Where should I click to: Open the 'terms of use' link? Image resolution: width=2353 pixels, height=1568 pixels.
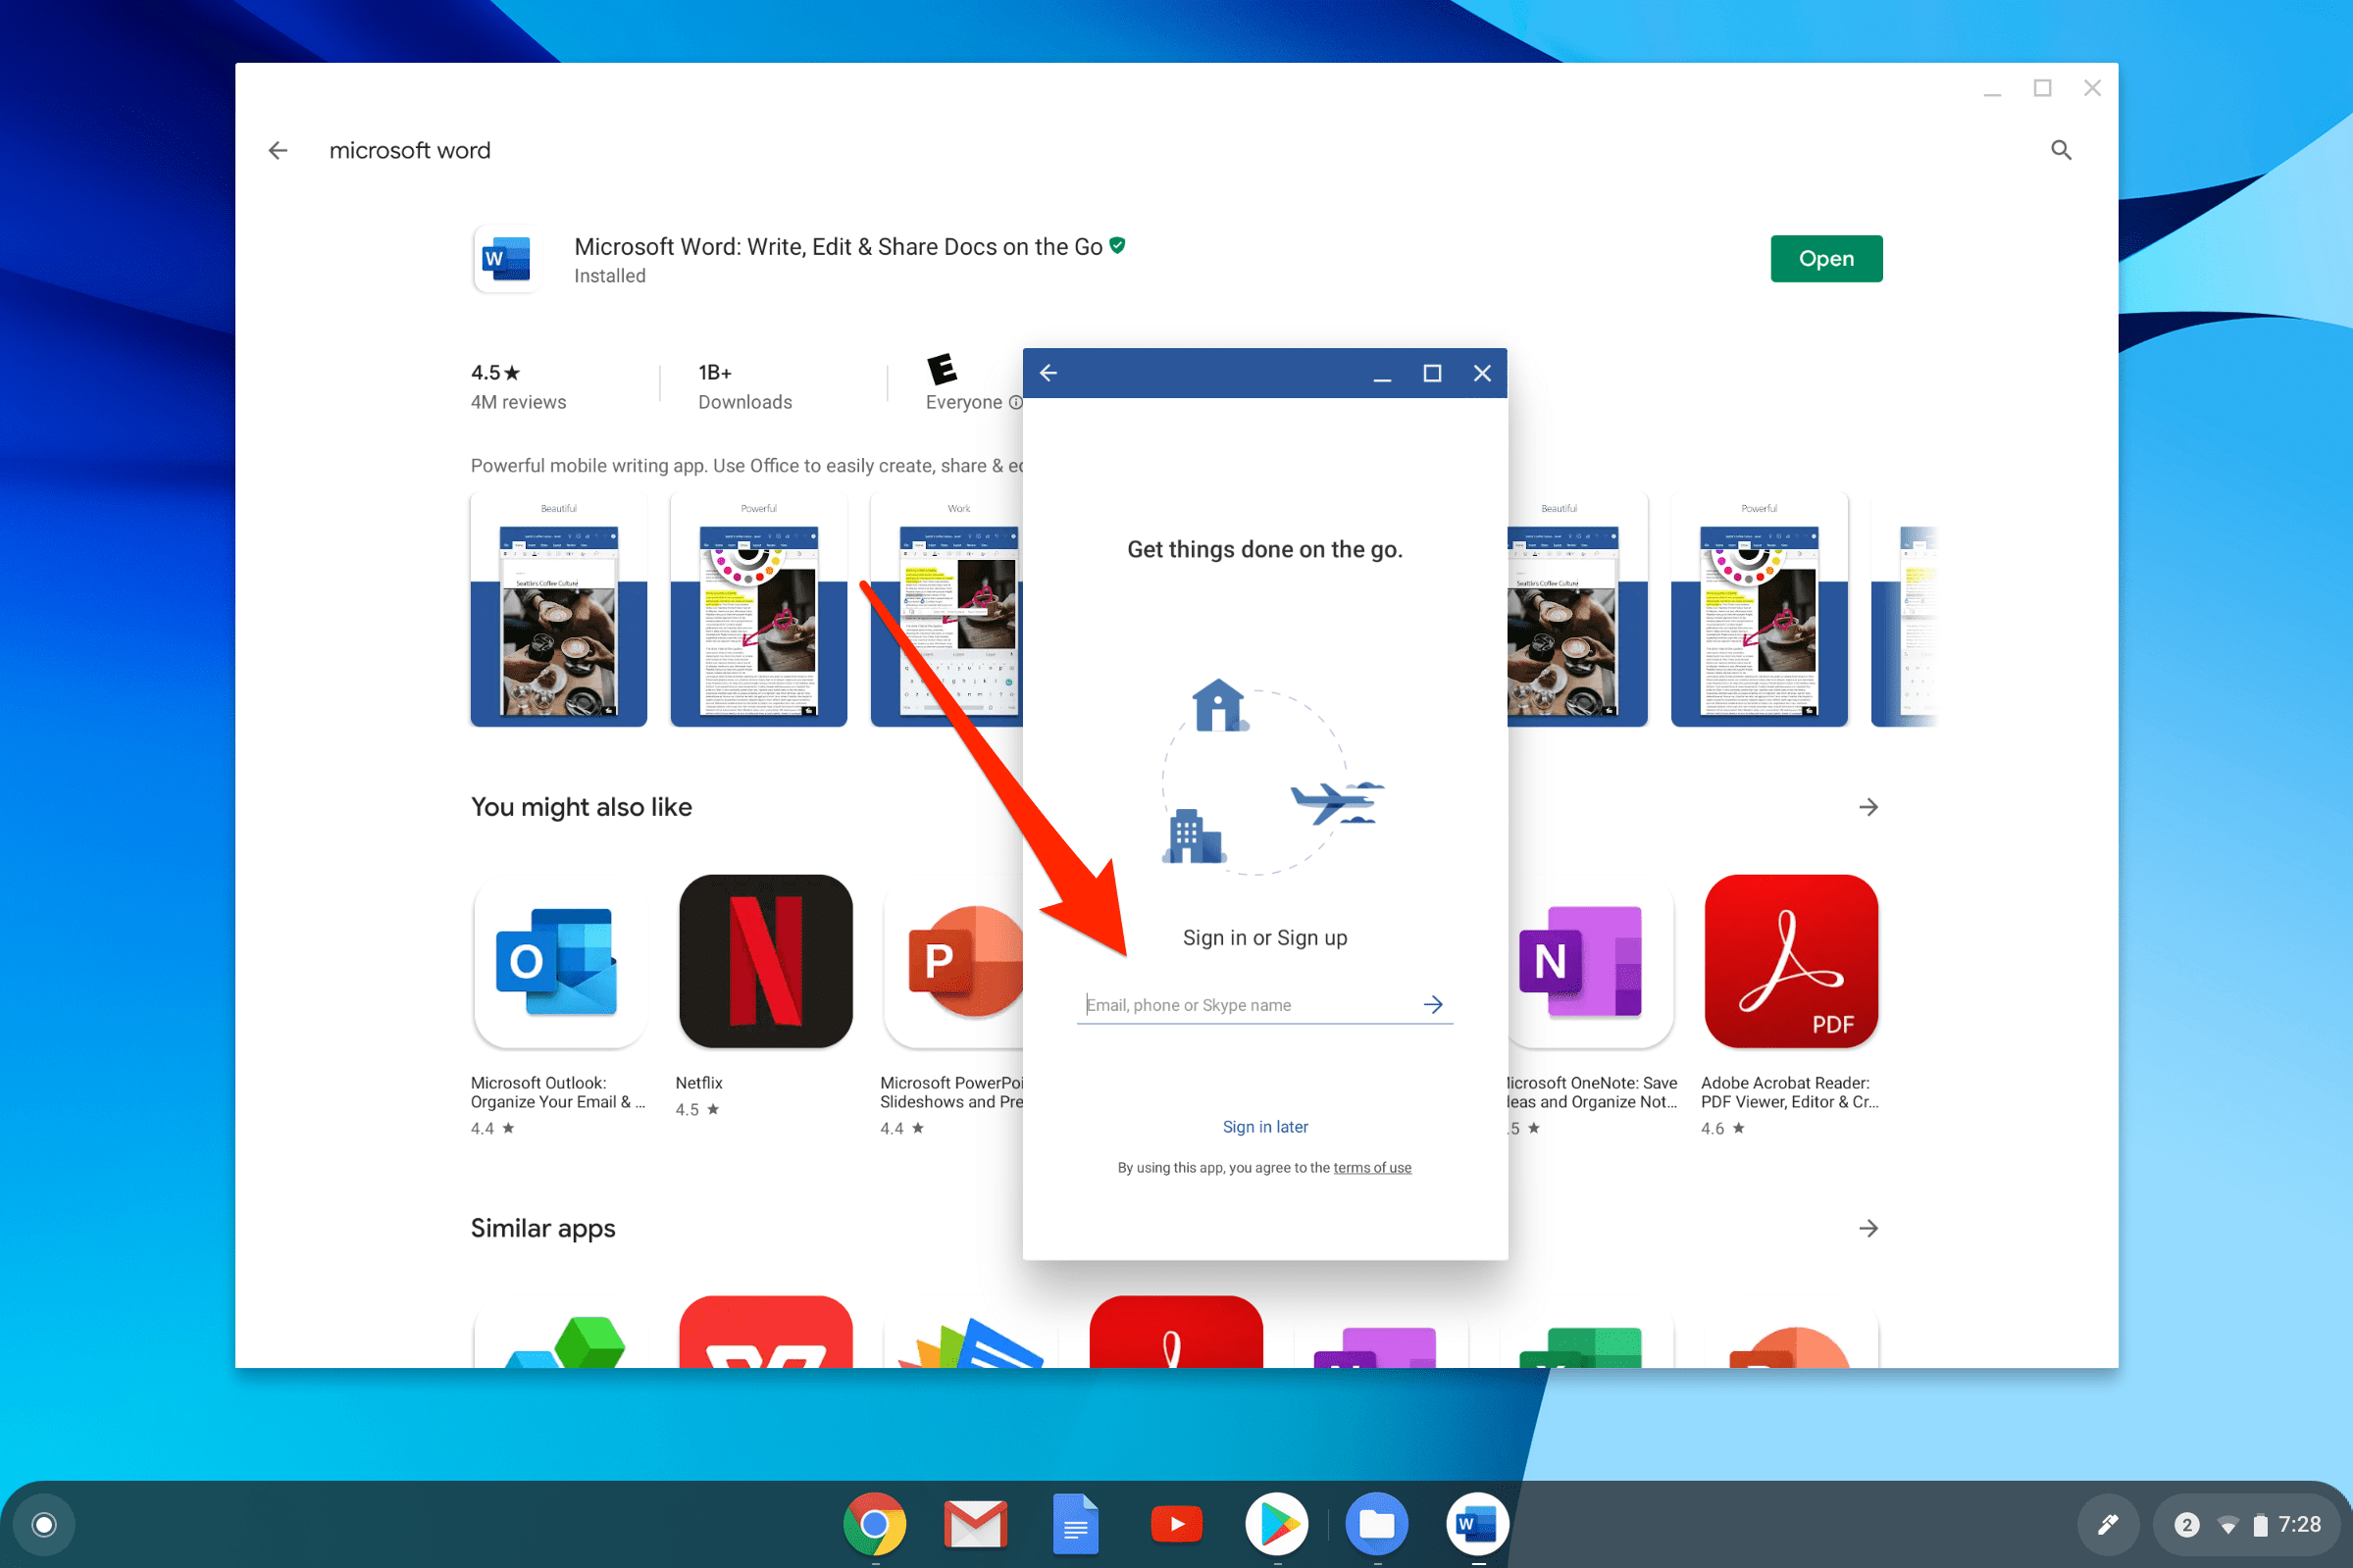pyautogui.click(x=1371, y=1168)
